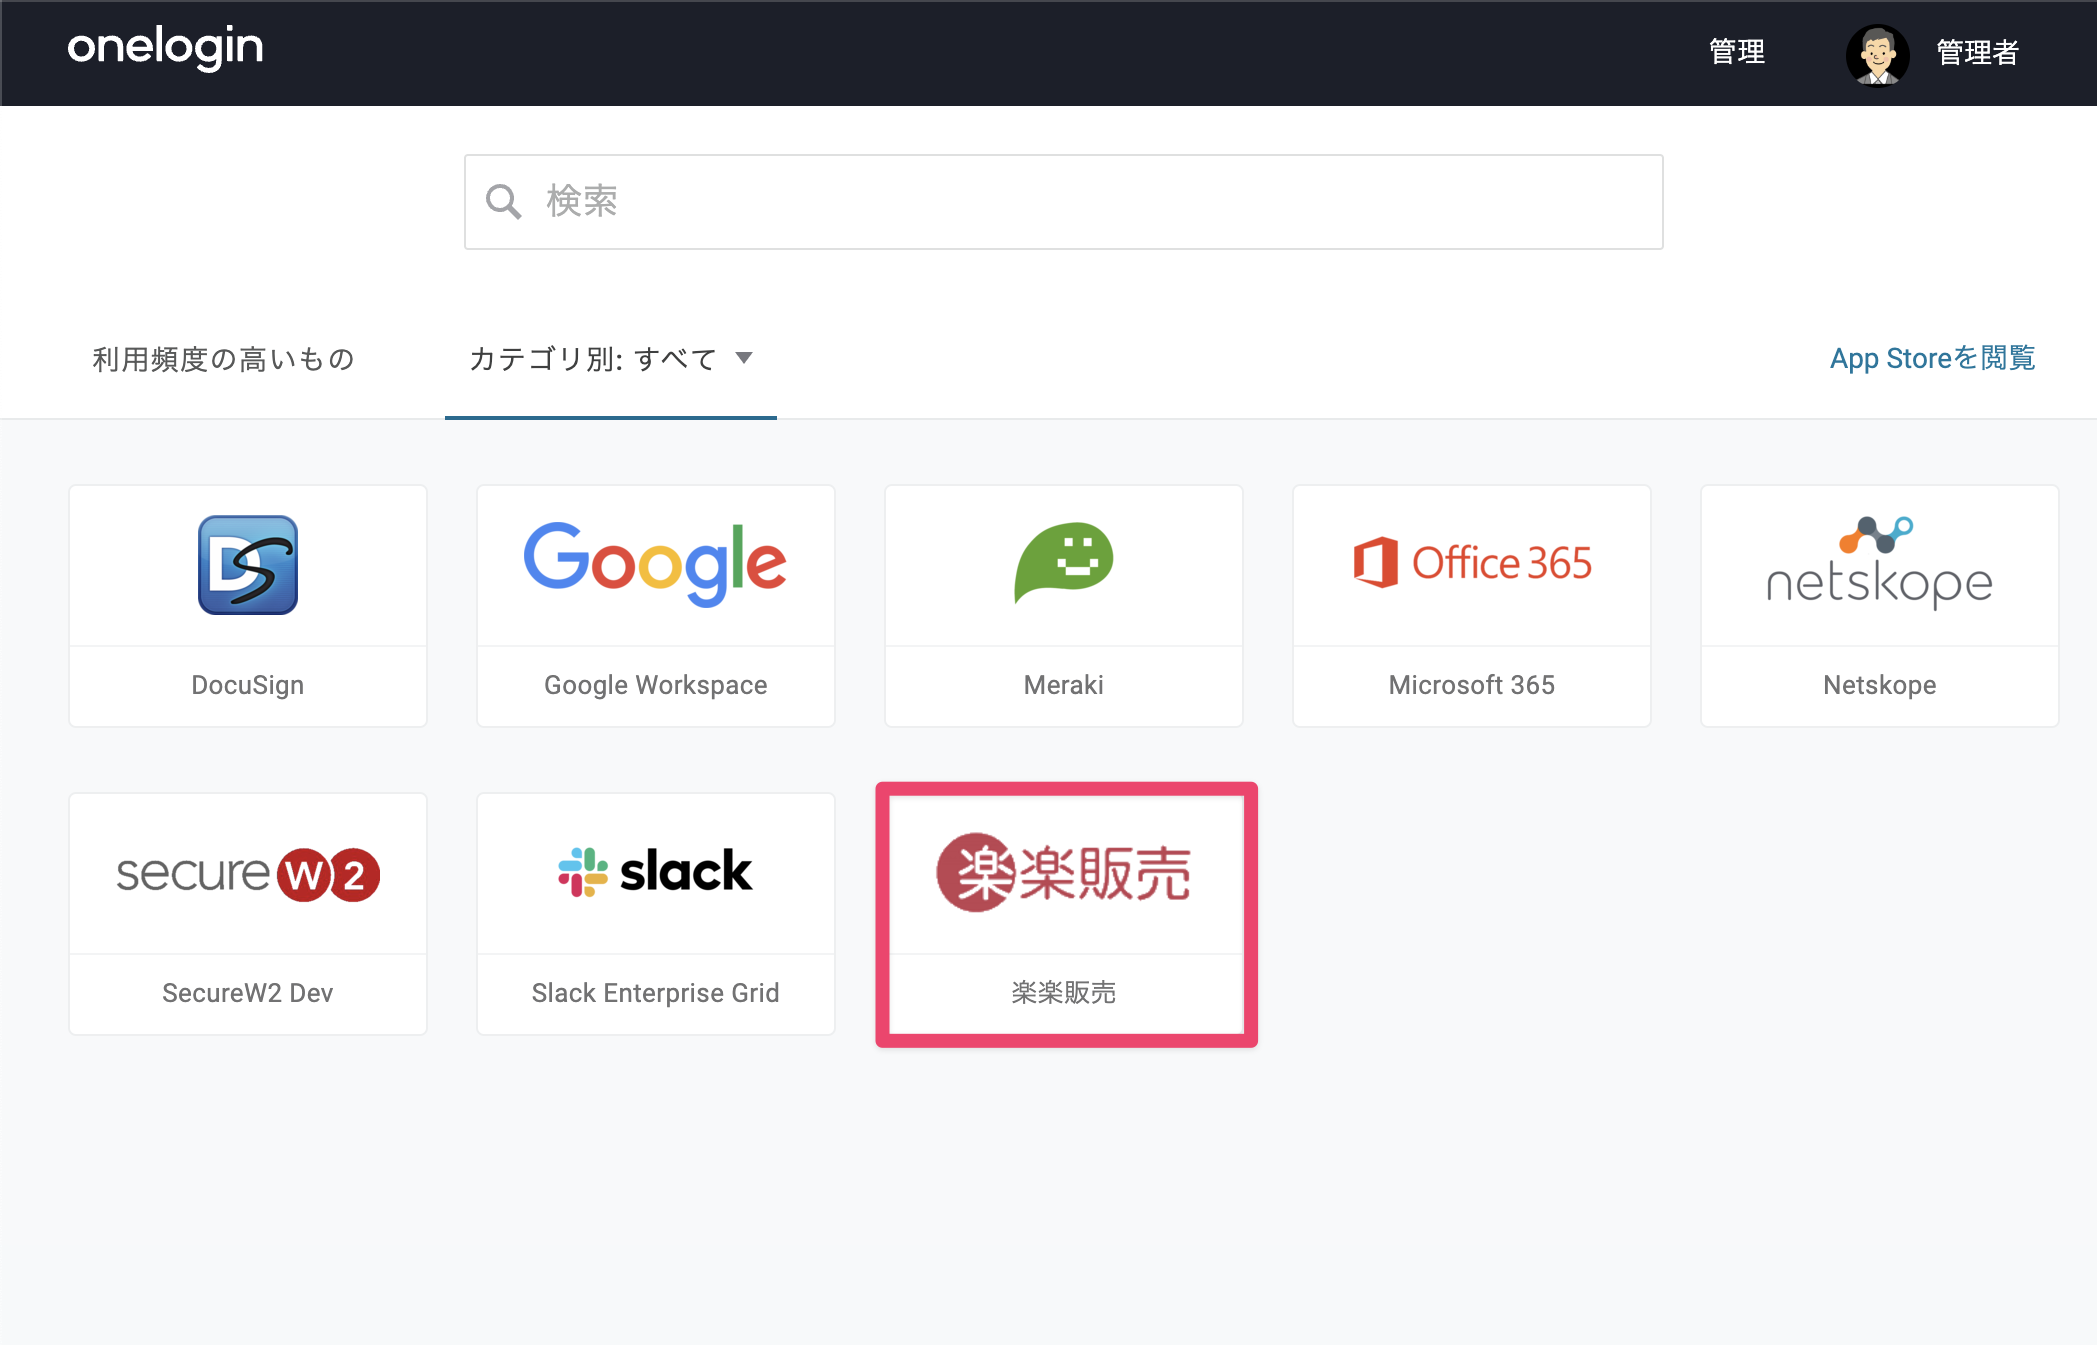The width and height of the screenshot is (2097, 1345).
Task: Open the Meraki green smiley icon
Action: (1064, 562)
